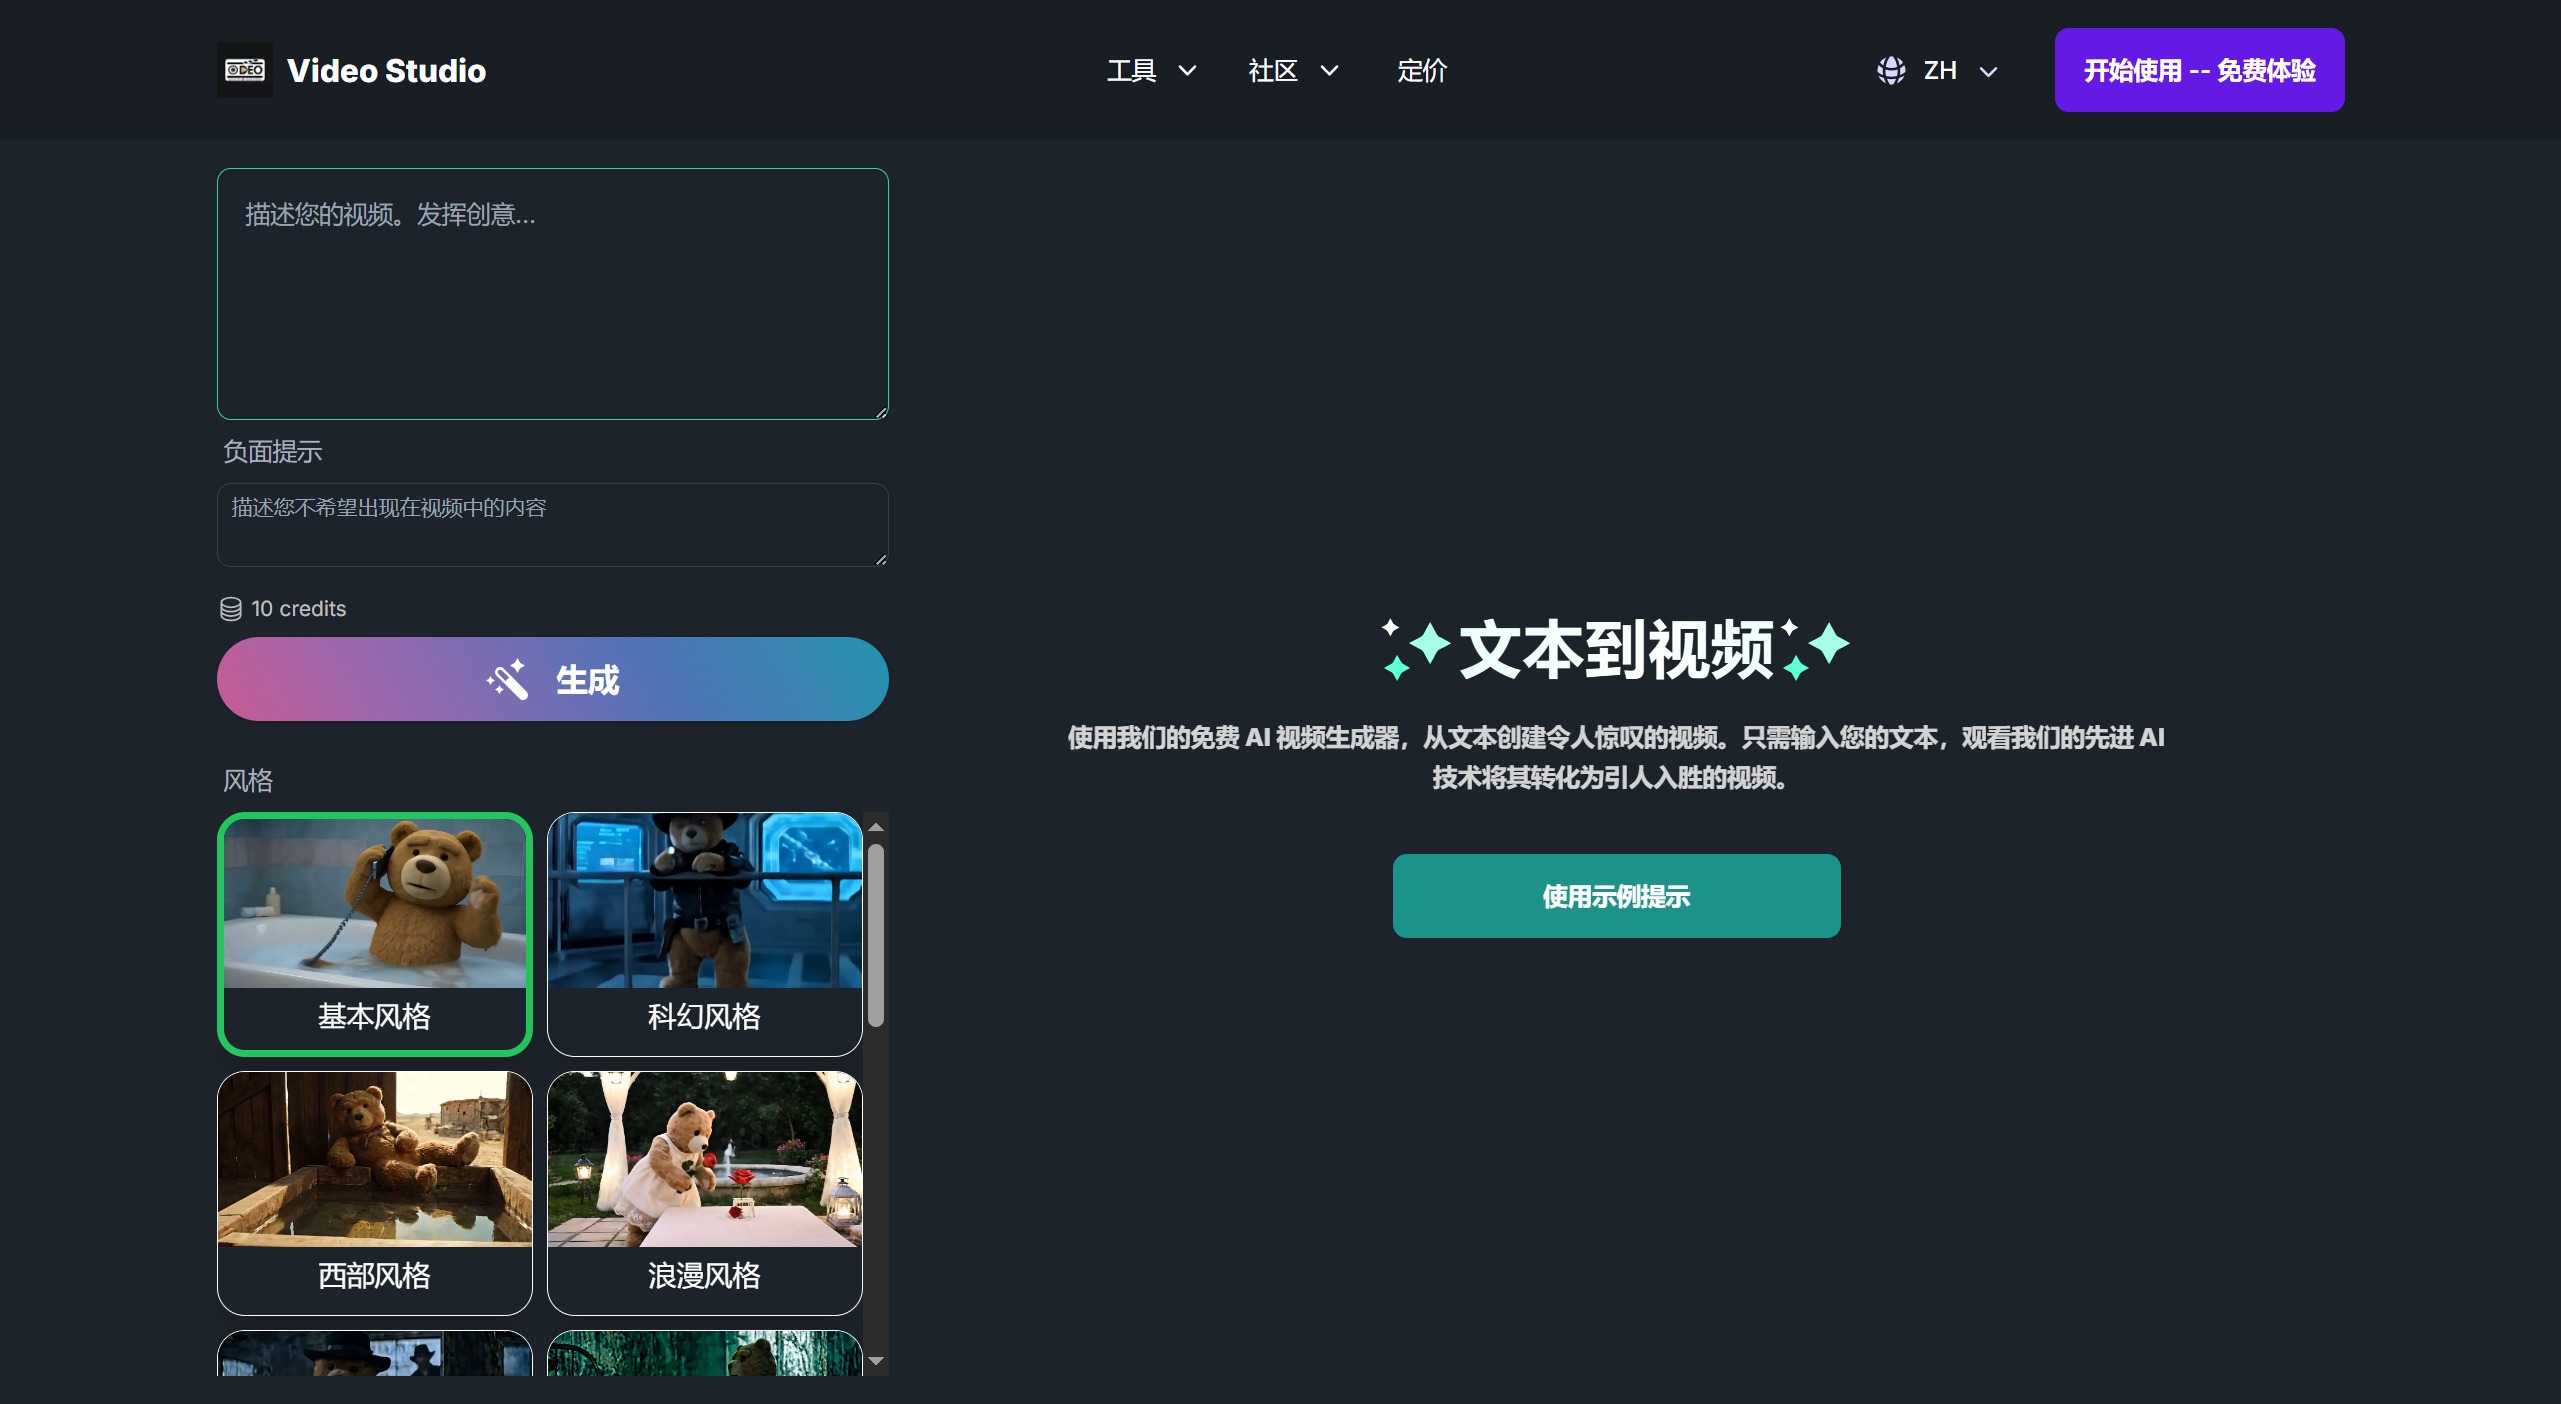This screenshot has height=1404, width=2561.
Task: Expand the ZH language selector
Action: click(x=1940, y=70)
